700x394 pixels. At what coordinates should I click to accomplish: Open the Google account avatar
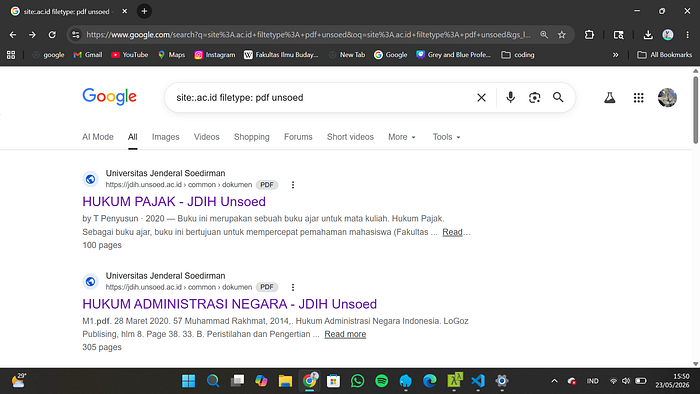coord(667,98)
